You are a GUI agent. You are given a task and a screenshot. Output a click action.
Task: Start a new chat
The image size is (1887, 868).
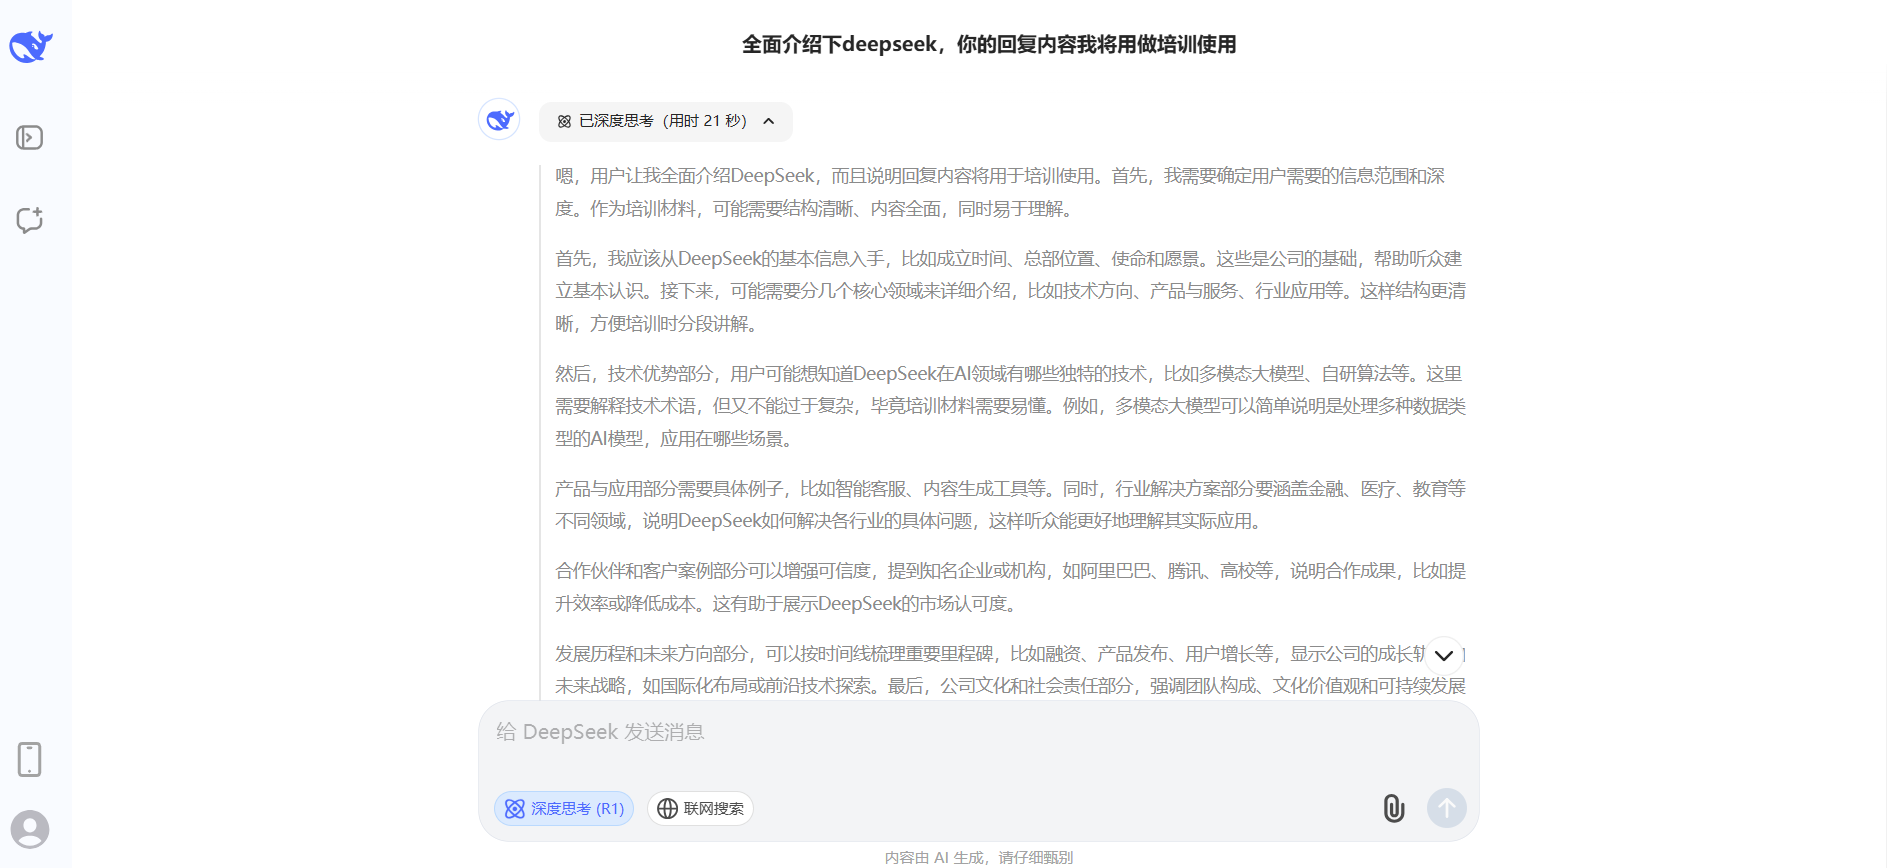pos(30,220)
